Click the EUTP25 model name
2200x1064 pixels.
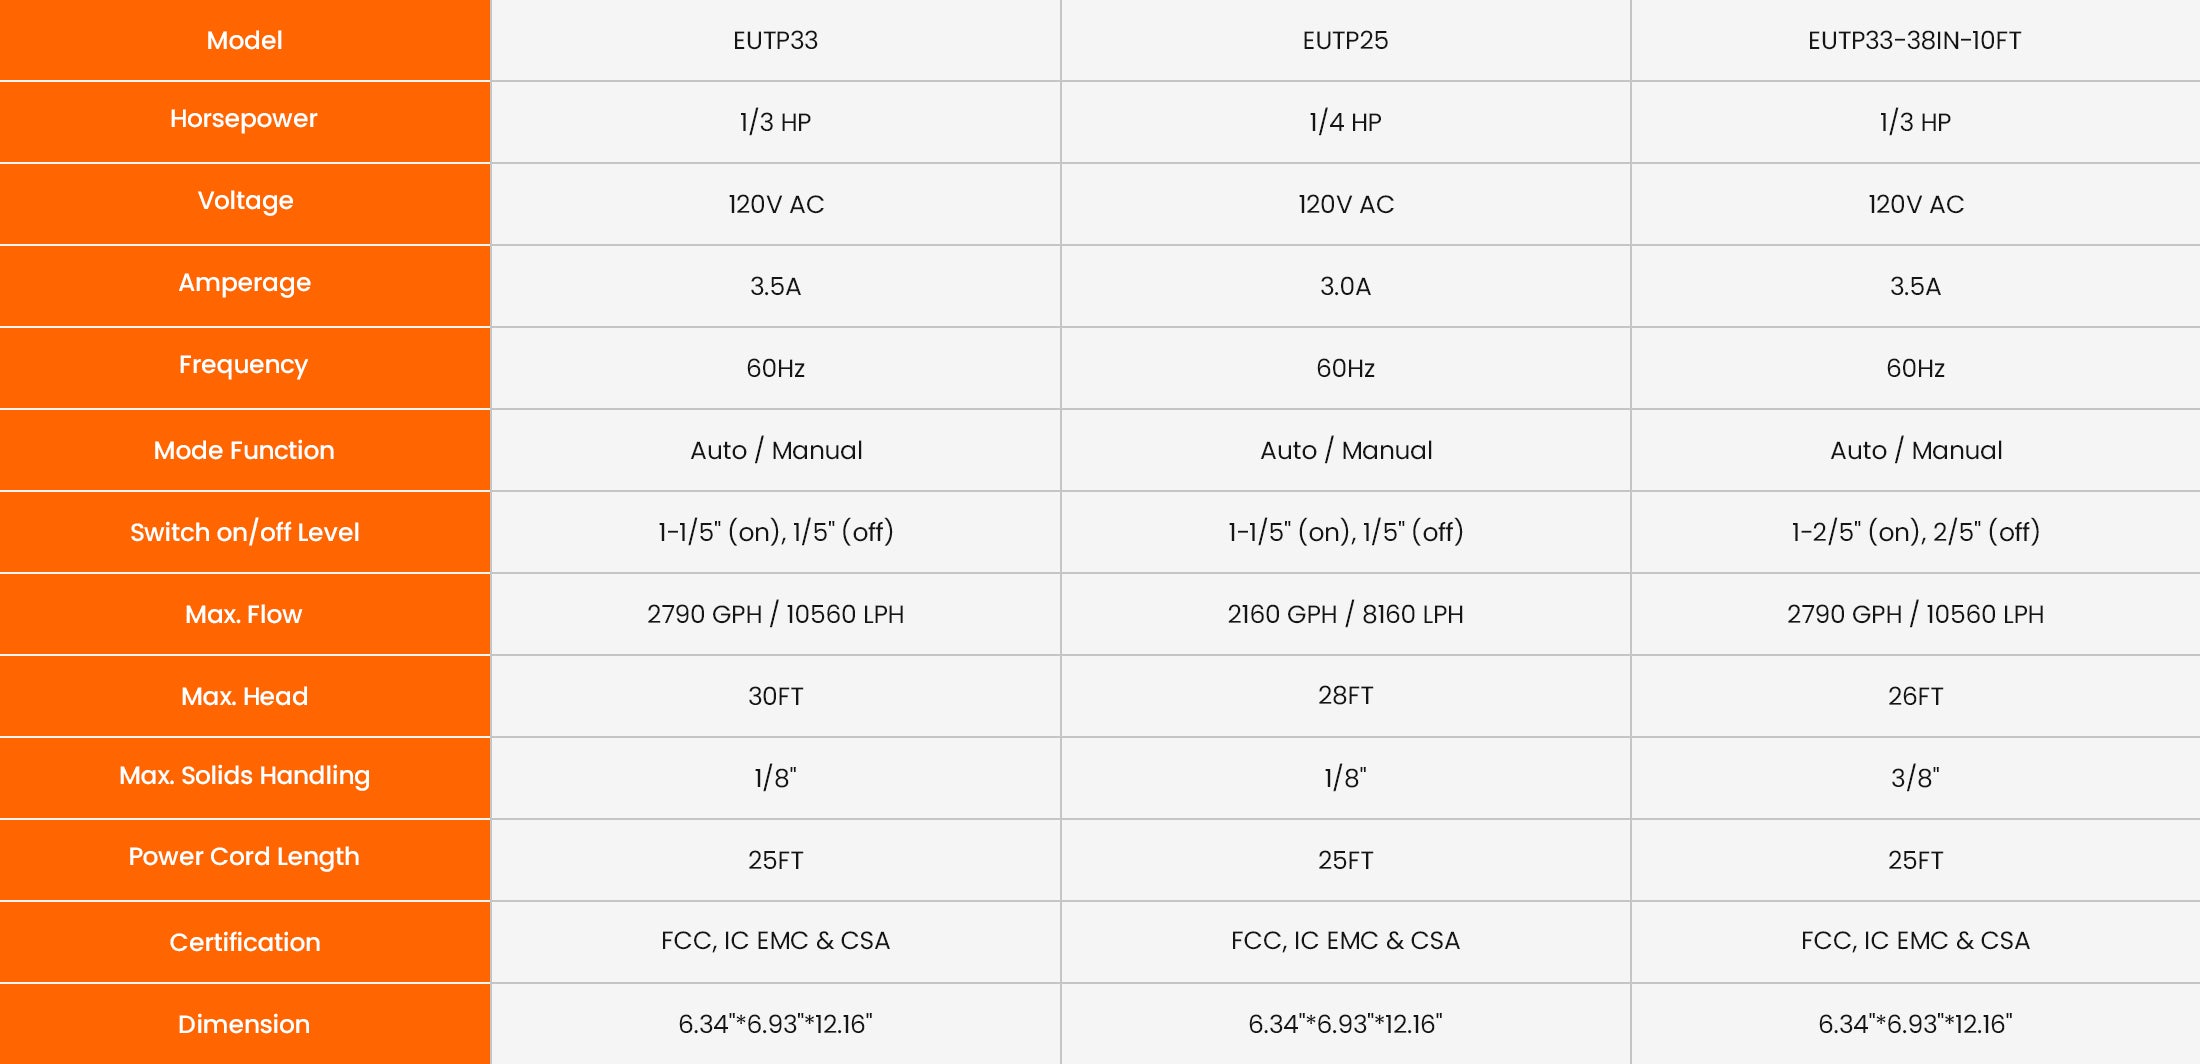point(1345,40)
